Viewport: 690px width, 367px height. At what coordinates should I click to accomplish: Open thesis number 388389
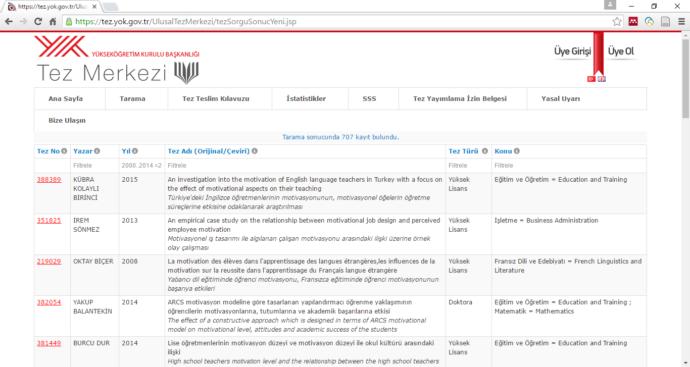click(49, 180)
